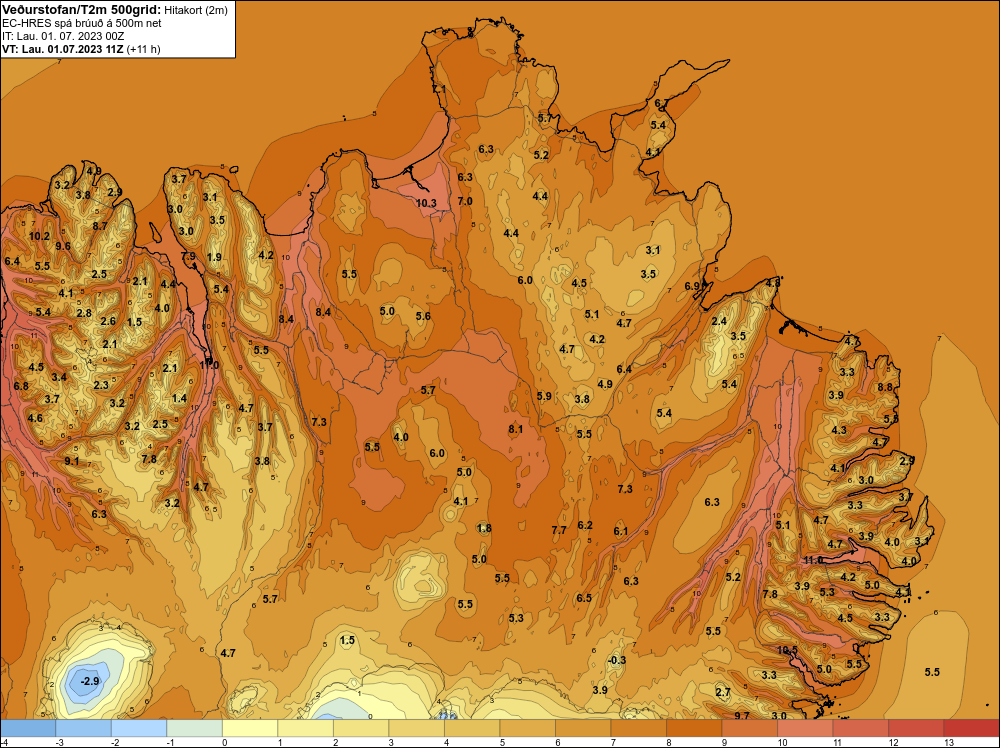Pick the legend swatch between -4 and -3
1000x748 pixels.
[28, 728]
